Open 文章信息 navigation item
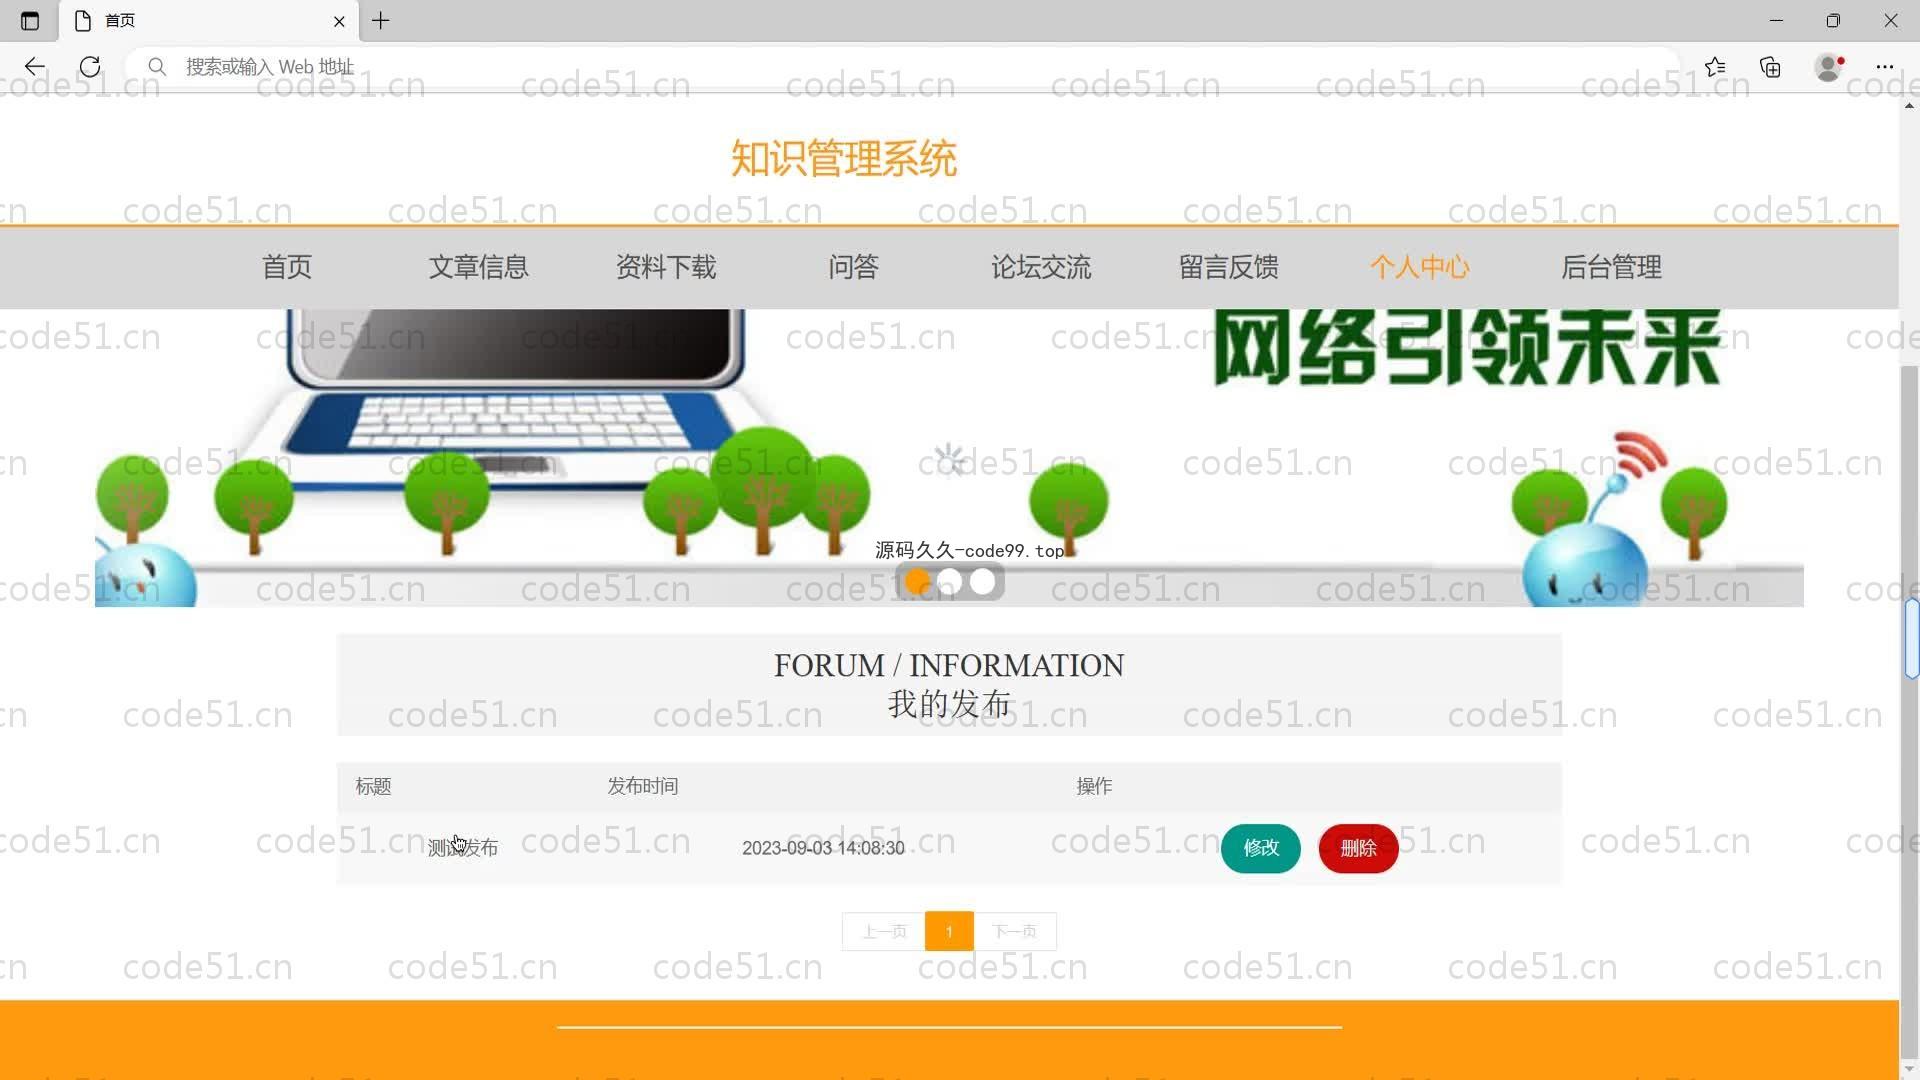This screenshot has width=1920, height=1080. [x=478, y=267]
